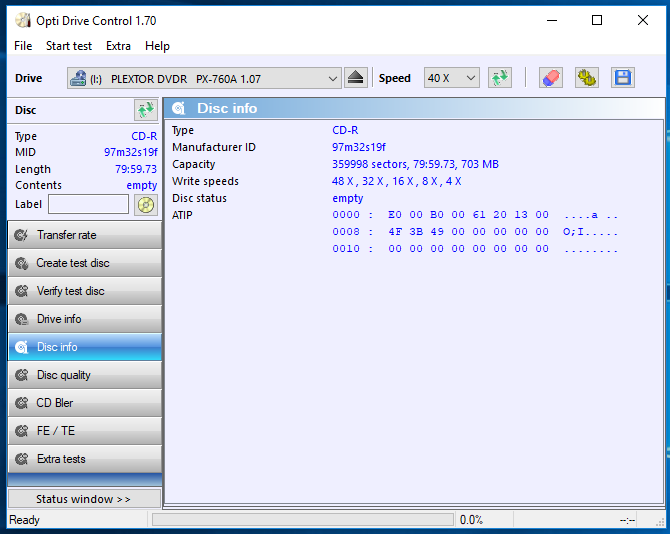670x534 pixels.
Task: Switch to CD Bler test
Action: point(85,403)
